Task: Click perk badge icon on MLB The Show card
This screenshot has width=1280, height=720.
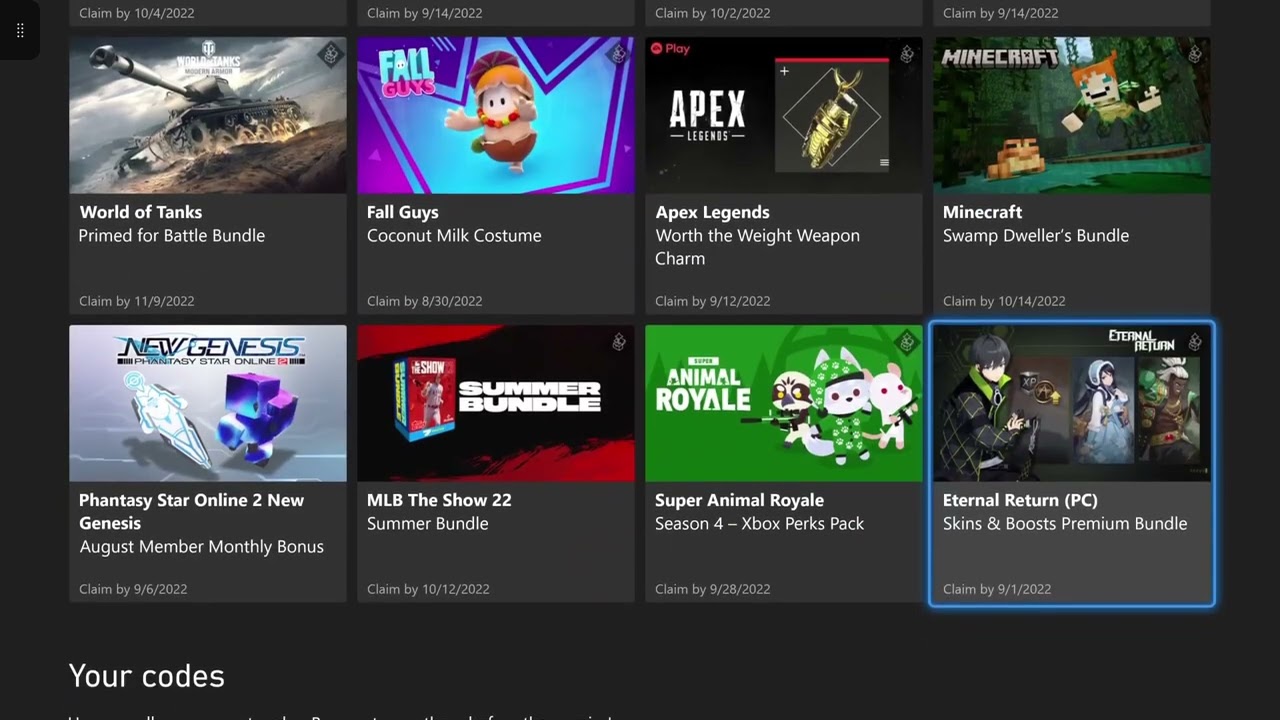Action: tap(618, 342)
